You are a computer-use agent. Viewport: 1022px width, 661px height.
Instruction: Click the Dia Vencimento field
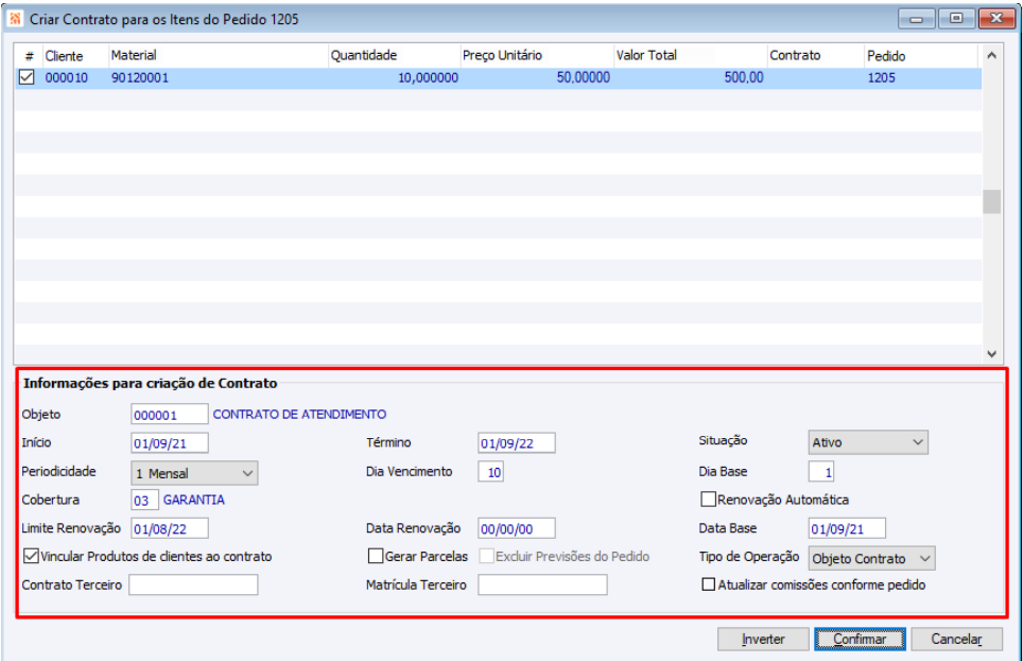click(491, 472)
